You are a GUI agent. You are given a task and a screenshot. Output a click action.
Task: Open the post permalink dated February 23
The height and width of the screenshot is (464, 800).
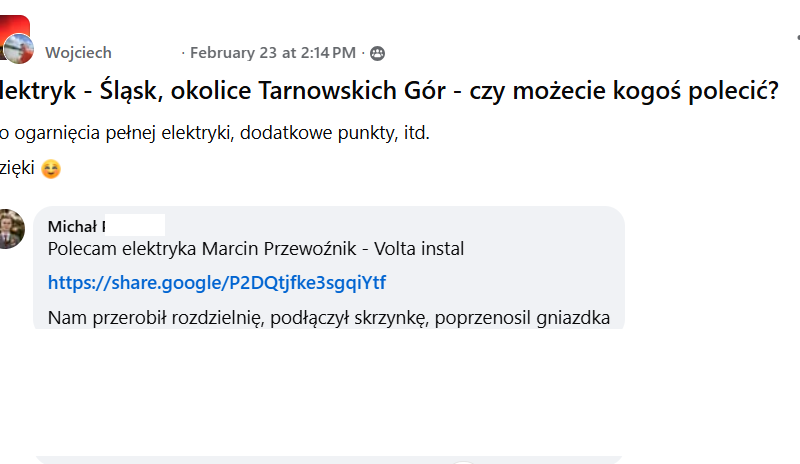272,53
